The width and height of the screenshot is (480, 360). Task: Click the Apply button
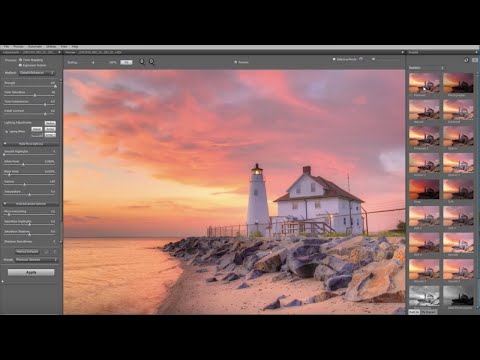31,272
